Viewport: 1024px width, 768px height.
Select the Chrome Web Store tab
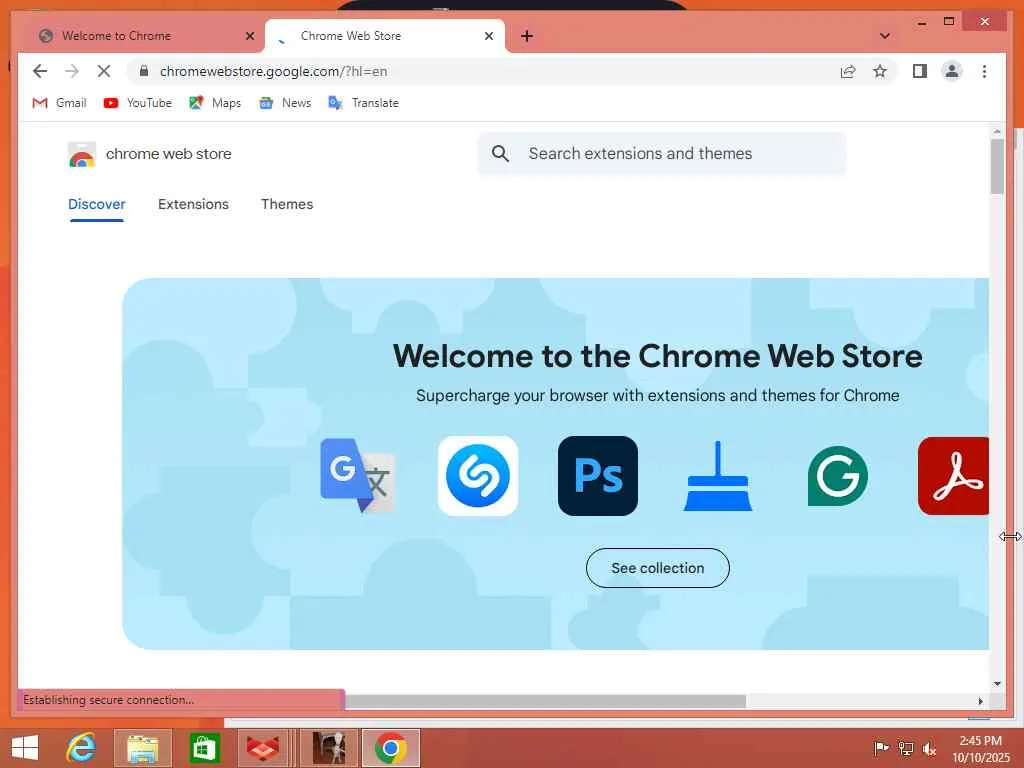[x=385, y=36]
